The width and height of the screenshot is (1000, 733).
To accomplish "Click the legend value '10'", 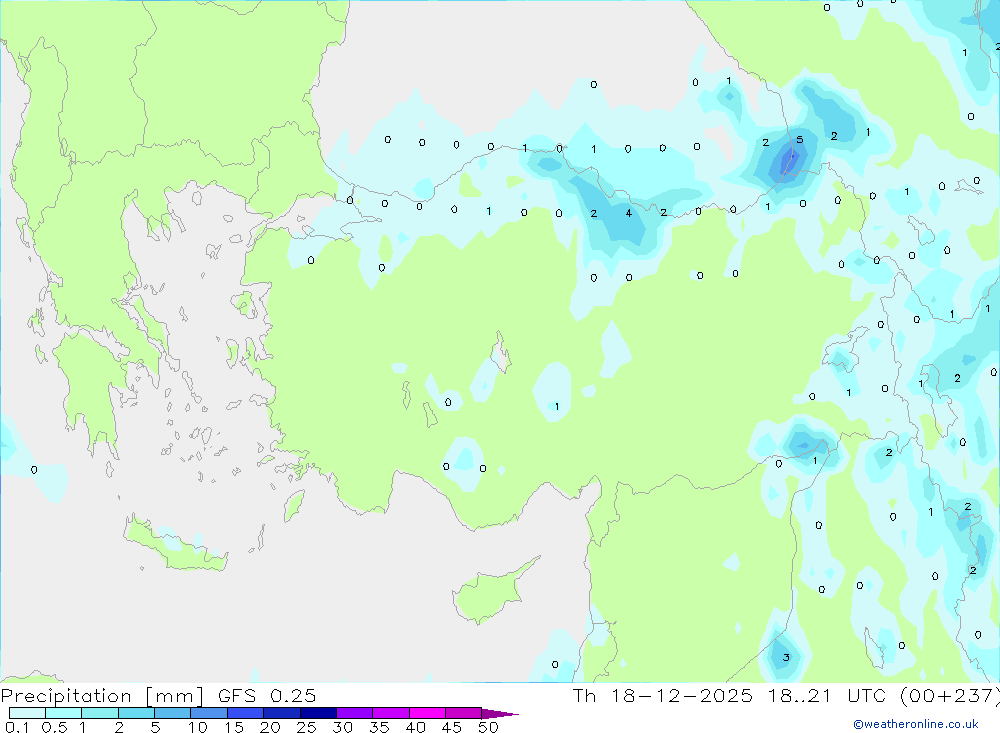I will (197, 727).
